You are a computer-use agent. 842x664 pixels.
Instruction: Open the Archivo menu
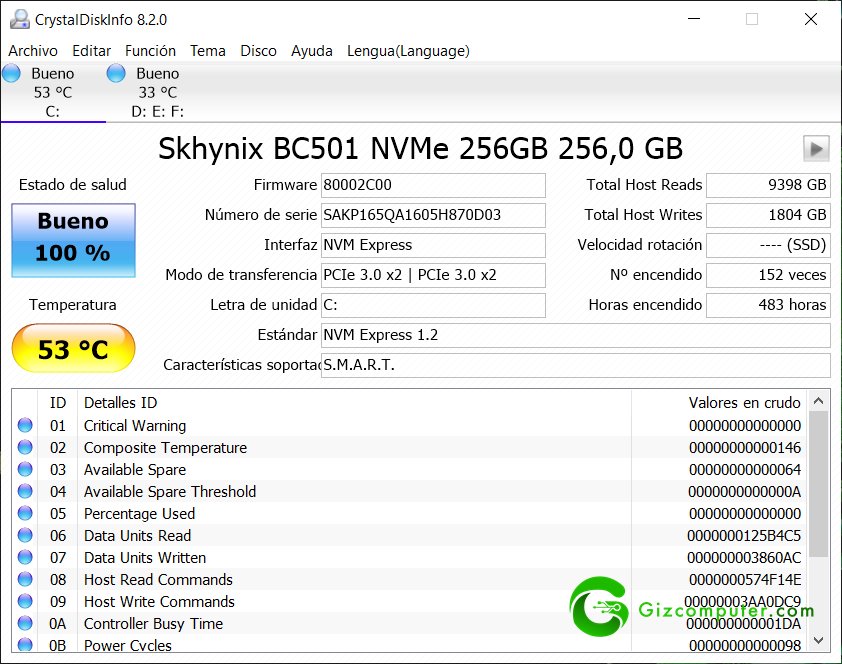point(33,51)
